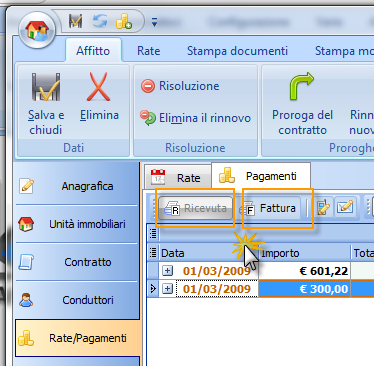Click the save icon in quick access toolbar
Image resolution: width=374 pixels, height=366 pixels.
[x=76, y=21]
